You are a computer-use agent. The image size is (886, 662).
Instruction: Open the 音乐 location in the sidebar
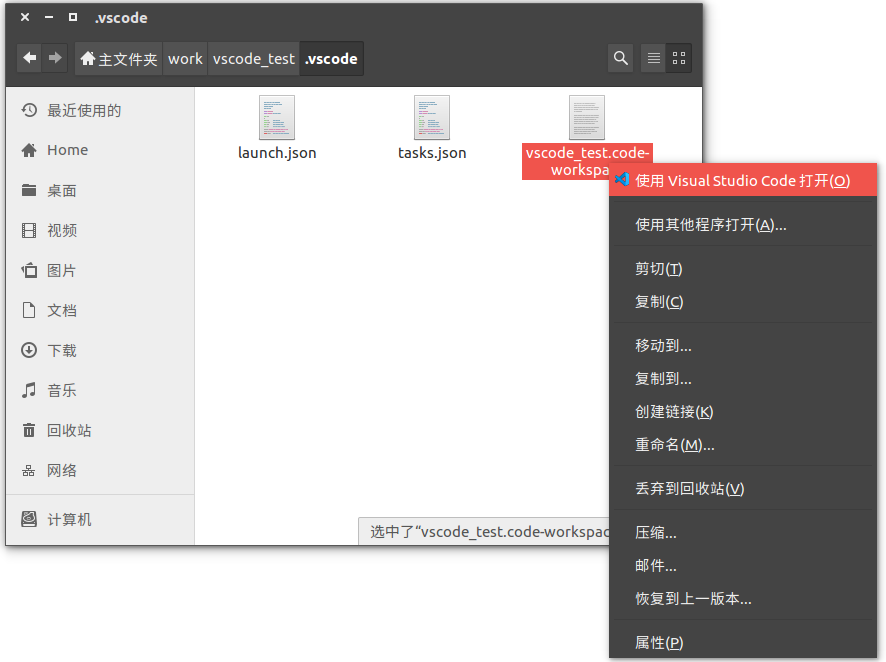100,390
